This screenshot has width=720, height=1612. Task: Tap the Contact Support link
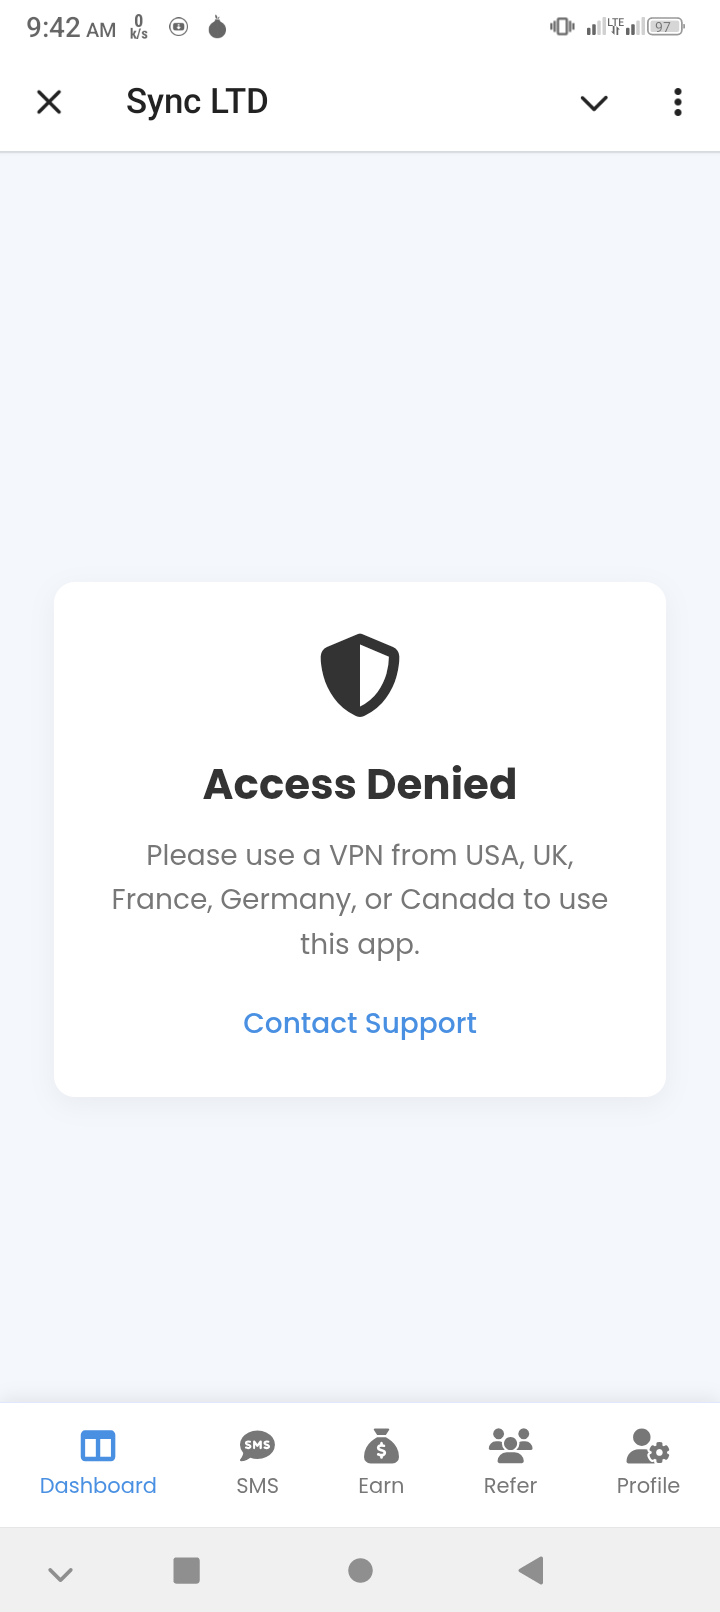[x=360, y=1023]
